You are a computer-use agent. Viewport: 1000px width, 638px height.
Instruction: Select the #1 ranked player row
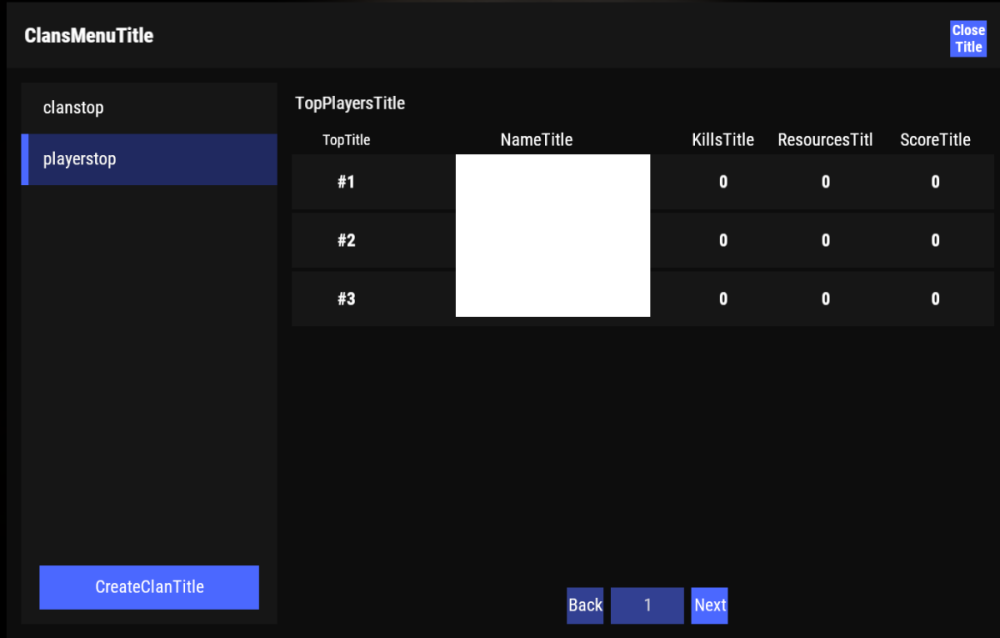[346, 182]
